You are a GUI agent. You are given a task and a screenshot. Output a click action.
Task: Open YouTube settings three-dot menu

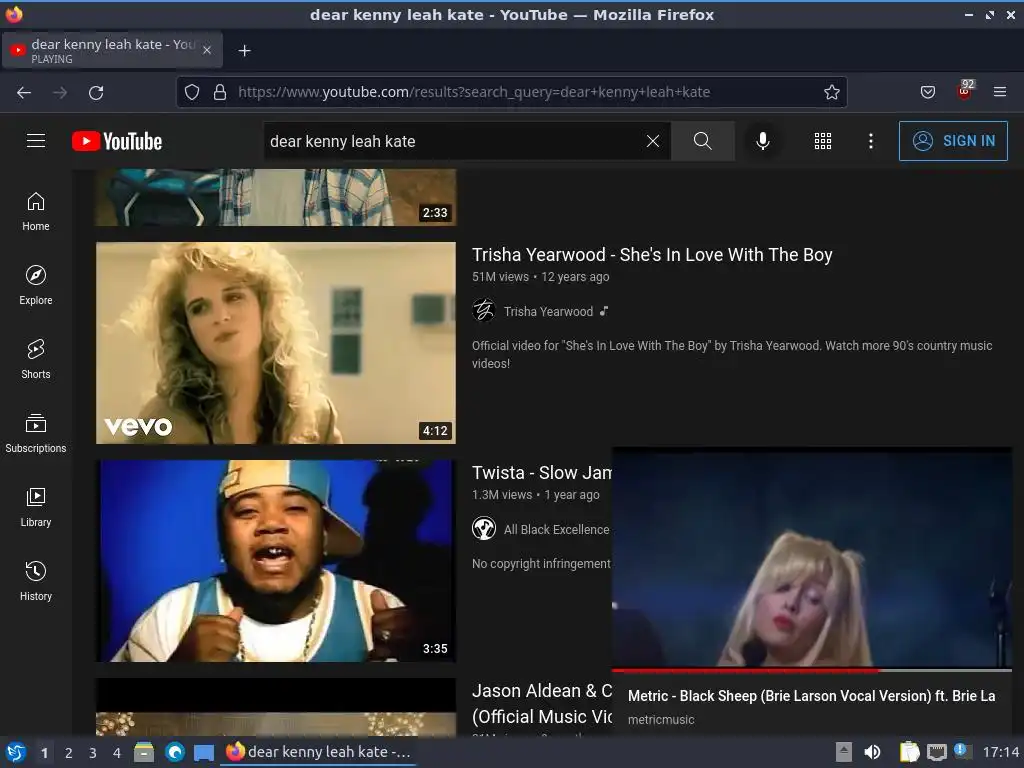871,141
